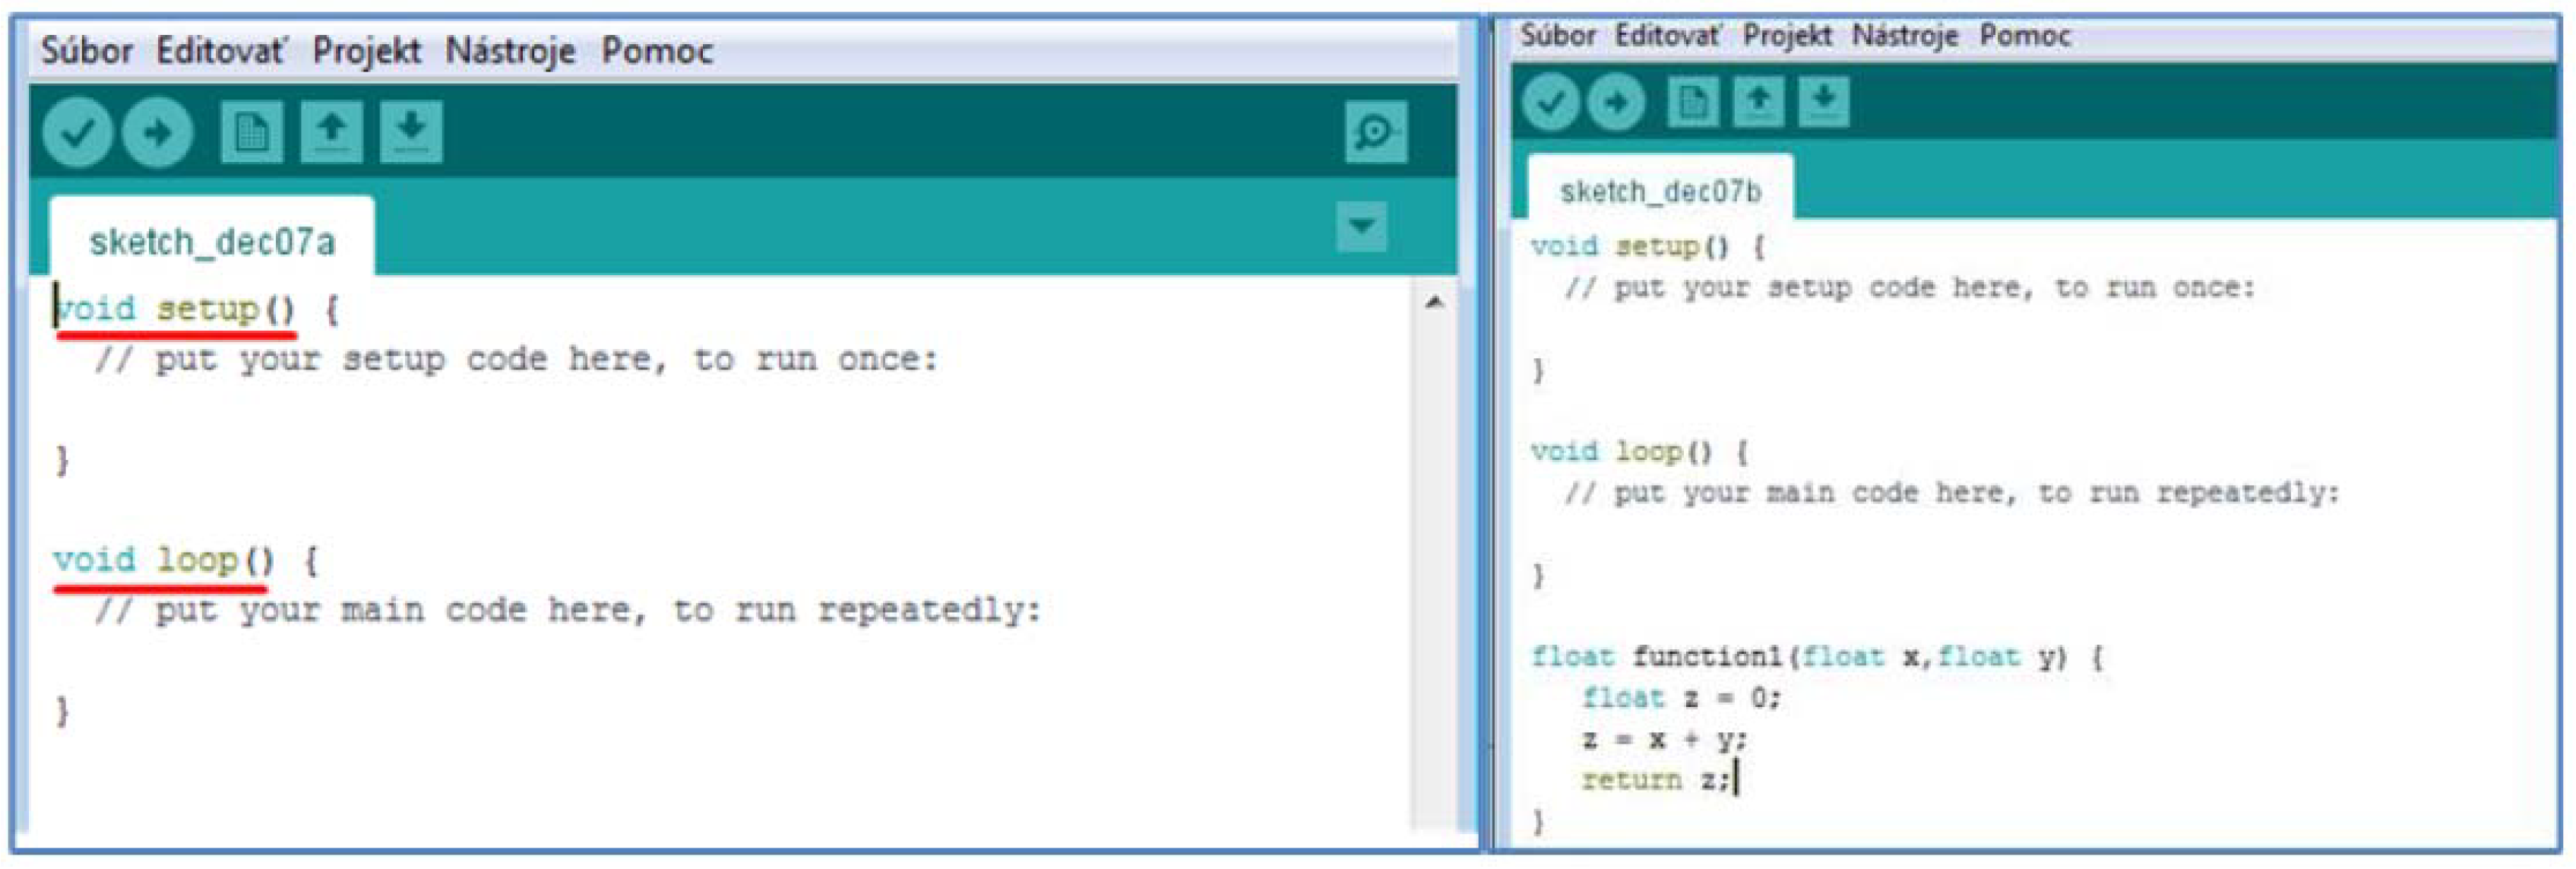Click Open sketch up-arrow icon, left window
The height and width of the screenshot is (869, 2576).
[331, 132]
